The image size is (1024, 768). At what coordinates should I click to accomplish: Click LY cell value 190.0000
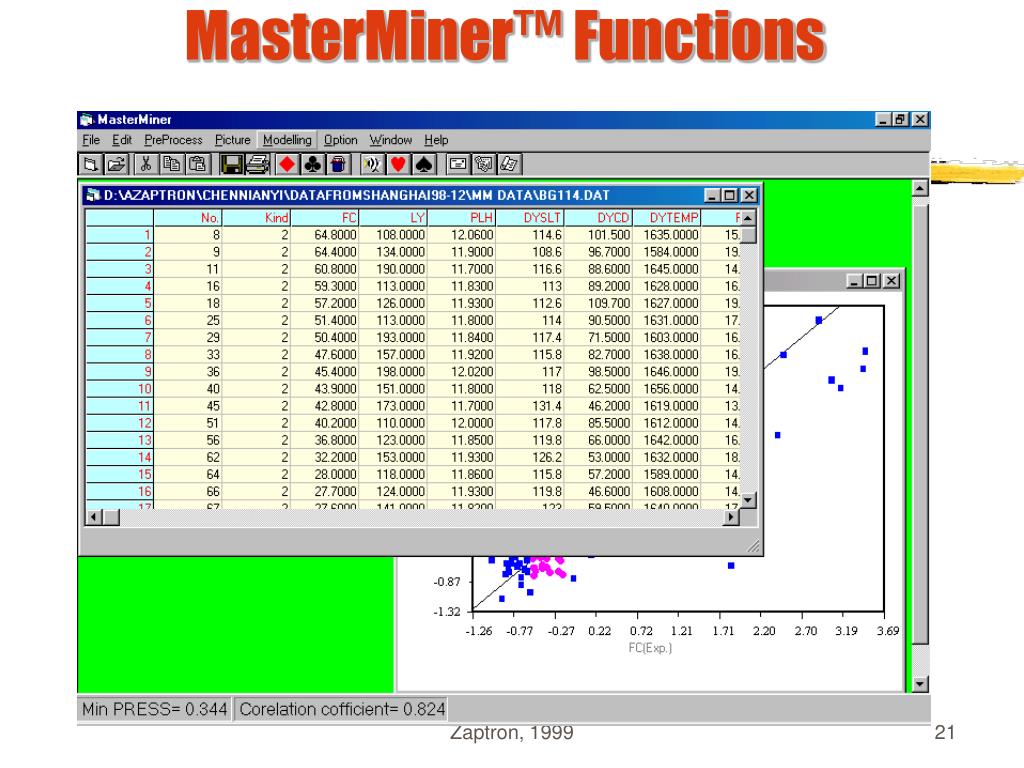[x=393, y=269]
